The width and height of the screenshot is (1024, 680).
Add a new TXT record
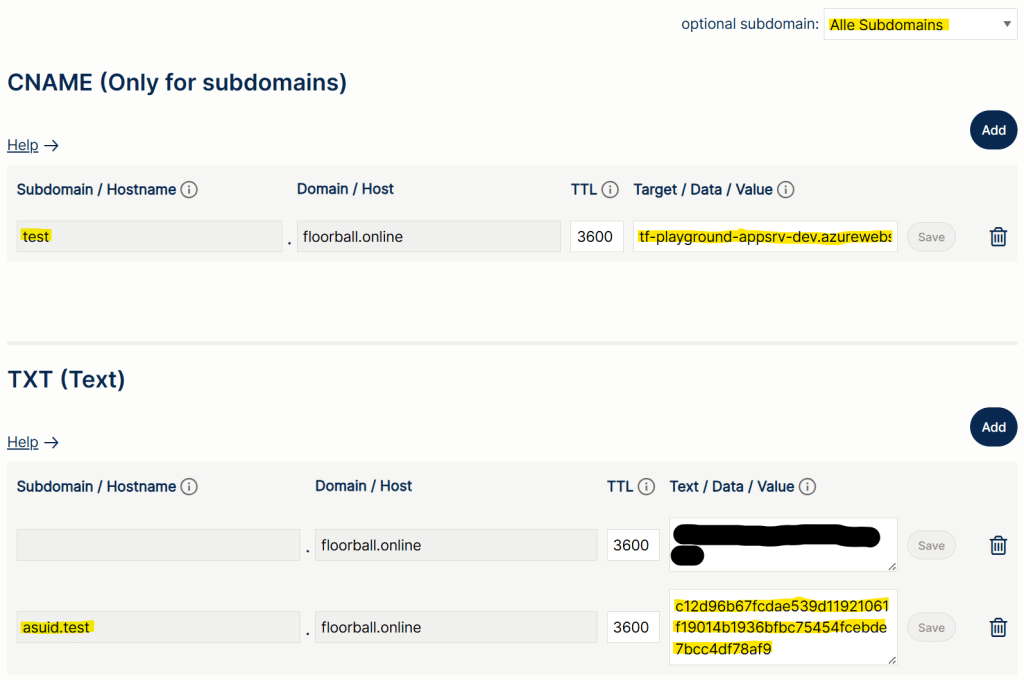click(993, 427)
